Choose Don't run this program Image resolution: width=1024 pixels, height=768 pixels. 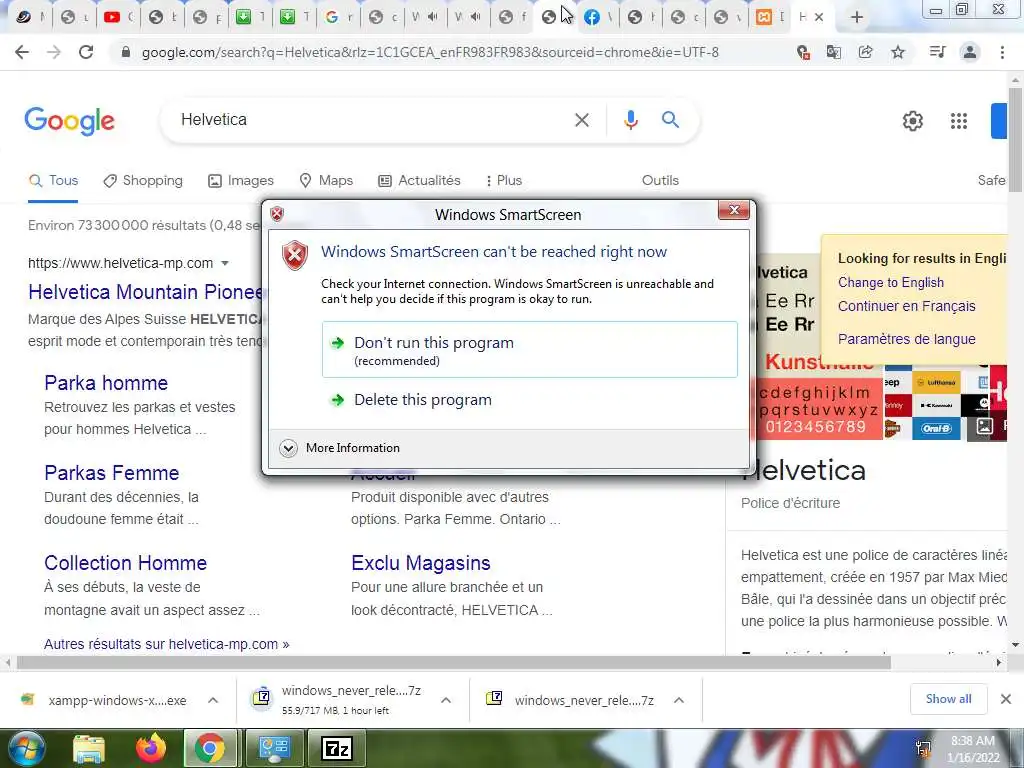(530, 349)
